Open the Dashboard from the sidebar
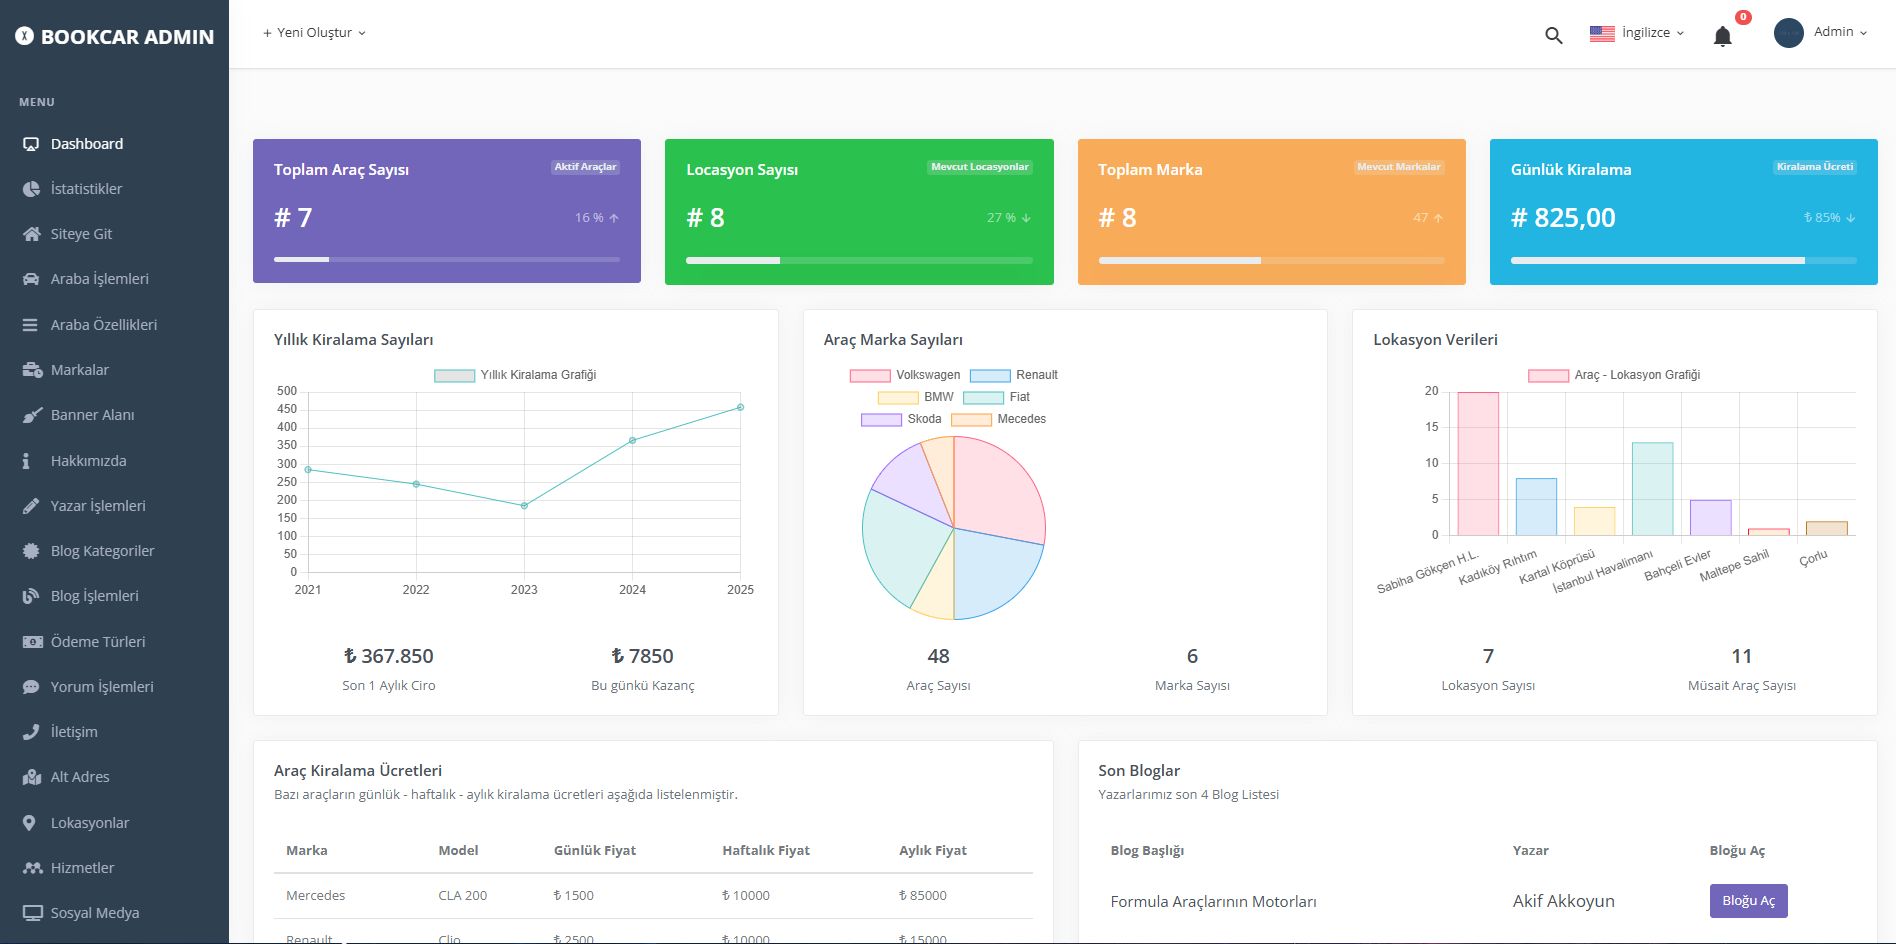The image size is (1896, 944). (86, 143)
